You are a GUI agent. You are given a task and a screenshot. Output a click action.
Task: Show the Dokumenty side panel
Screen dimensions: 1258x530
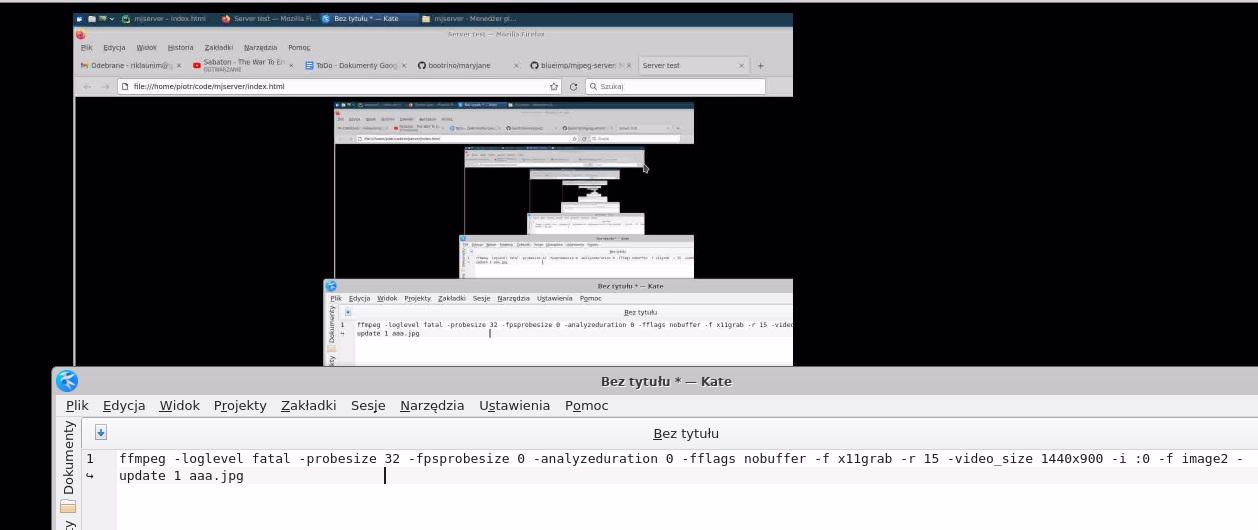point(68,458)
